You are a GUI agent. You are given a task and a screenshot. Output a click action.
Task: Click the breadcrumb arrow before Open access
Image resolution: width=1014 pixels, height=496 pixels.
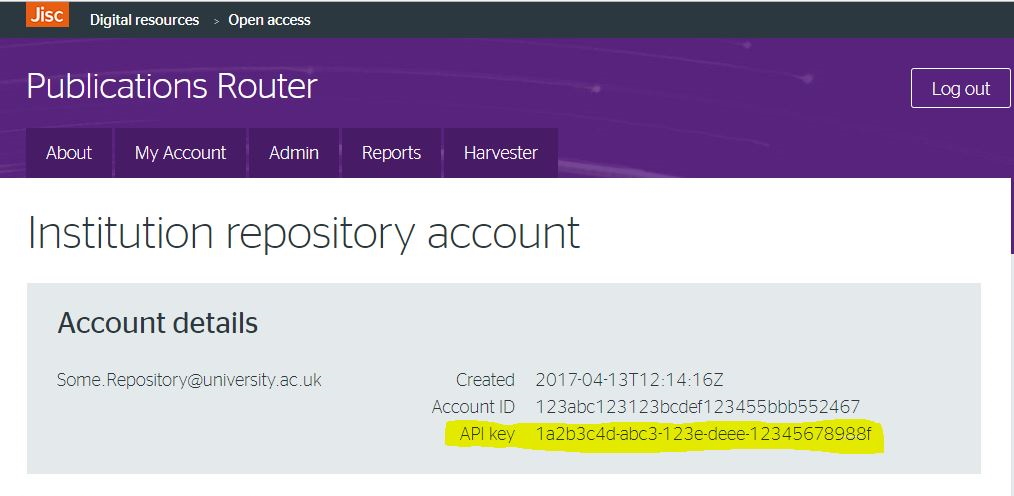(216, 21)
